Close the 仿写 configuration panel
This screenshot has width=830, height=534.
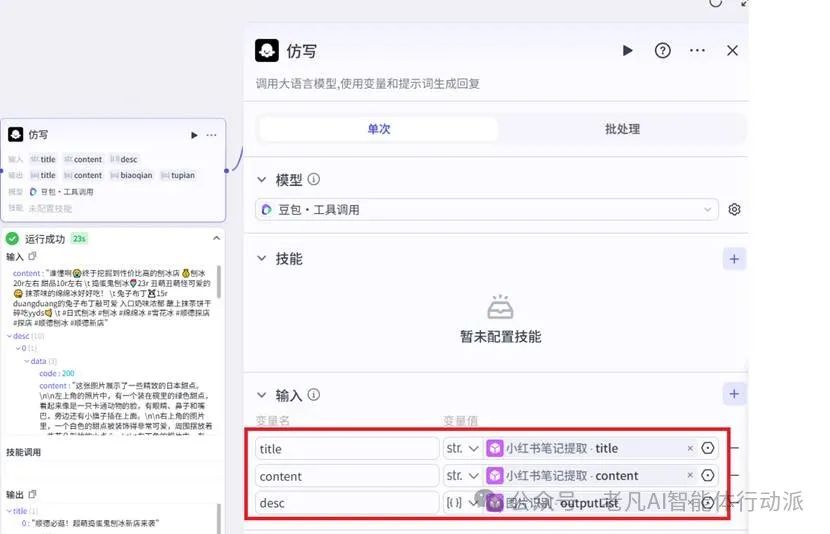pyautogui.click(x=733, y=51)
